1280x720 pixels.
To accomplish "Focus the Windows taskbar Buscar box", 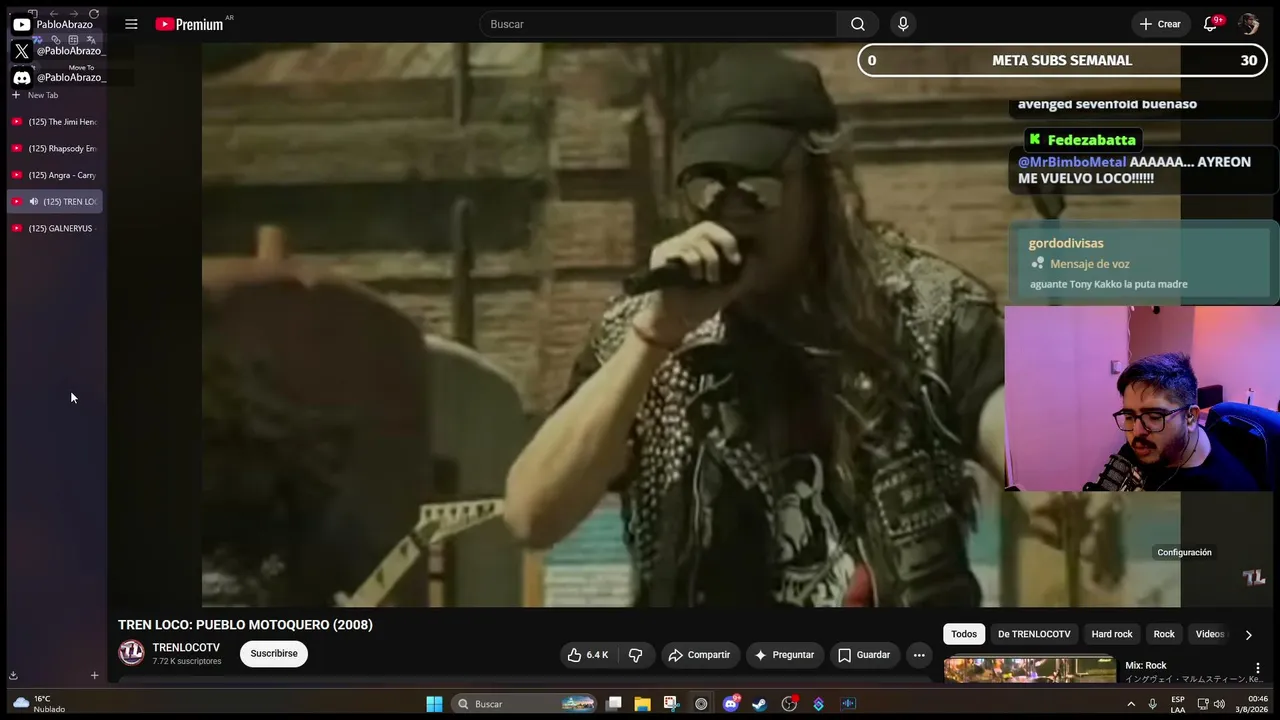I will [525, 704].
